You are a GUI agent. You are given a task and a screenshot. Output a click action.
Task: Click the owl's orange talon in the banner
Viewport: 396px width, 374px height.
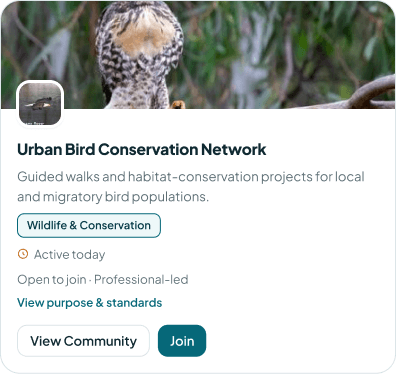pos(178,105)
